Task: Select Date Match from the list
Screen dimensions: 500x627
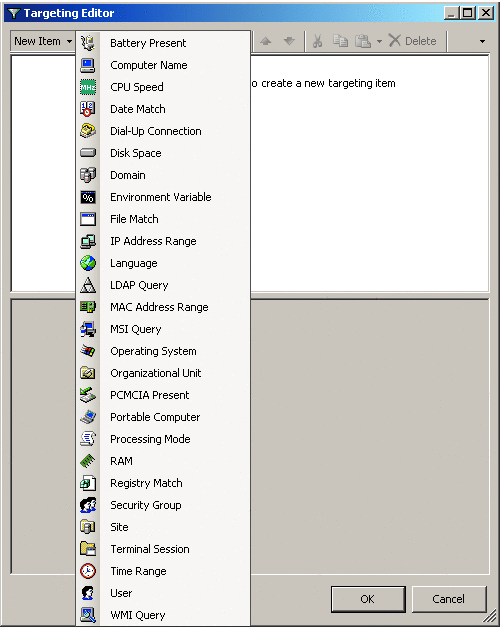Action: pyautogui.click(x=163, y=109)
